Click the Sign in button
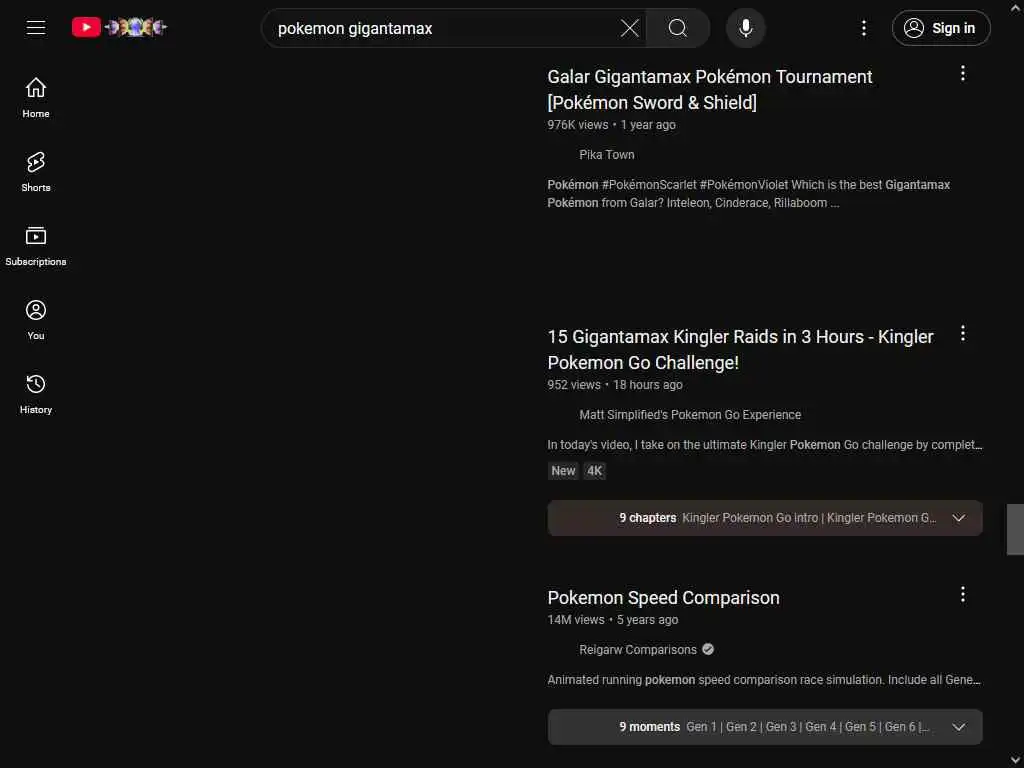Image resolution: width=1024 pixels, height=768 pixels. tap(941, 28)
